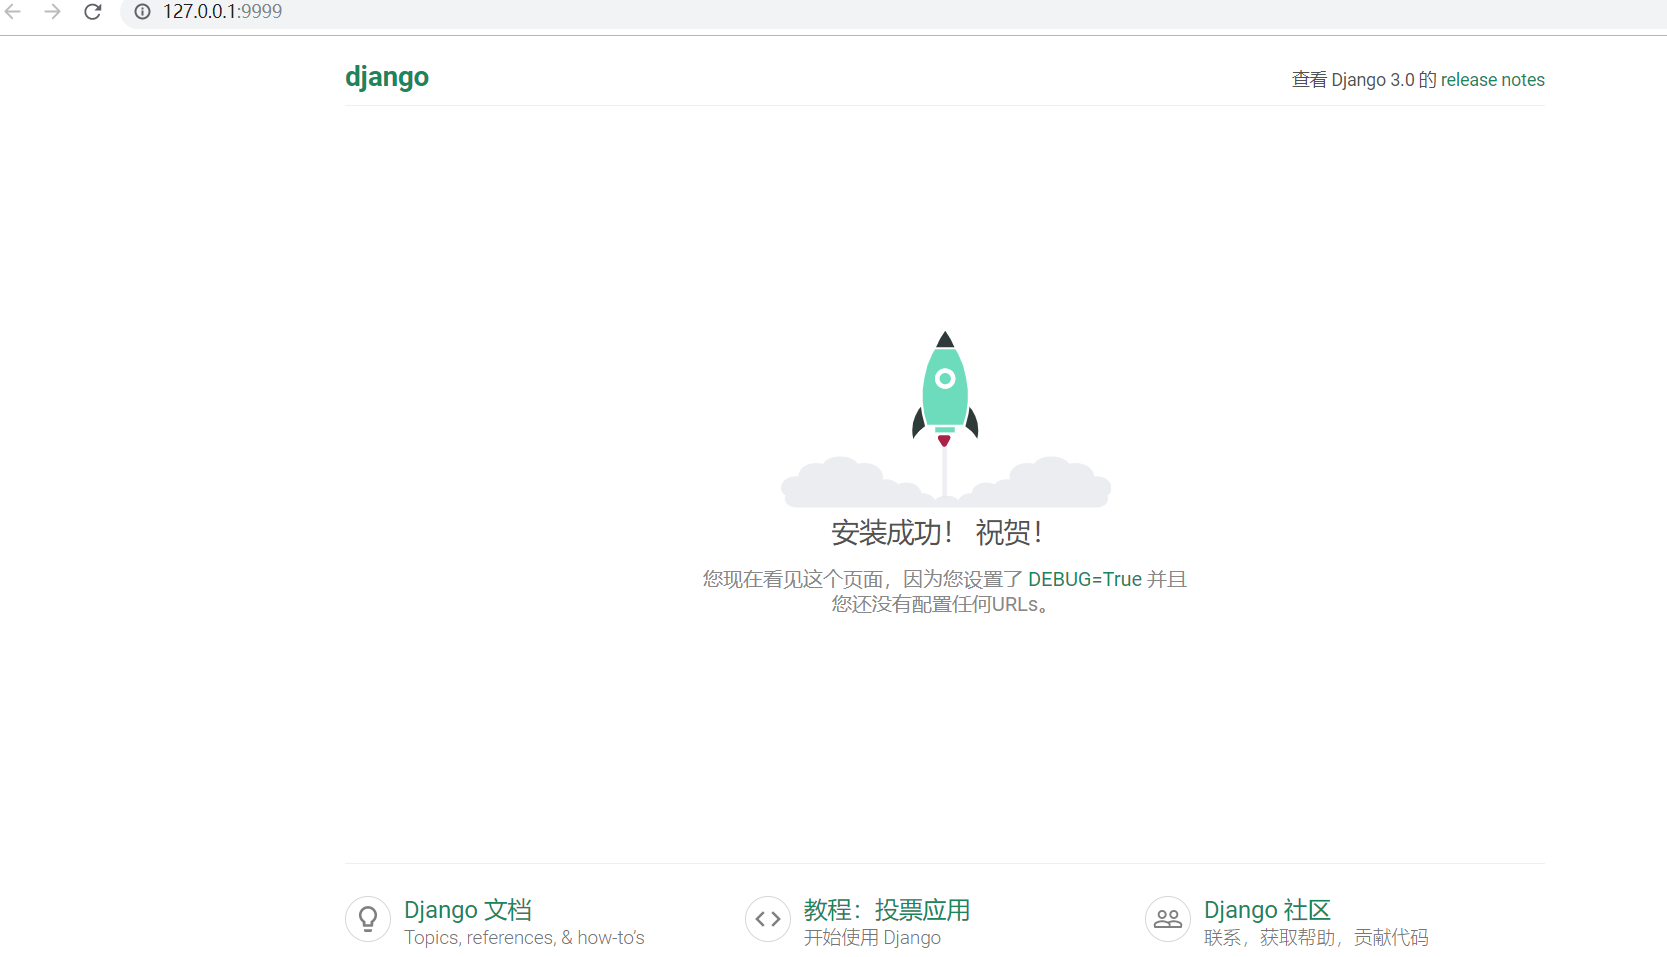Open the release notes link

[1492, 80]
